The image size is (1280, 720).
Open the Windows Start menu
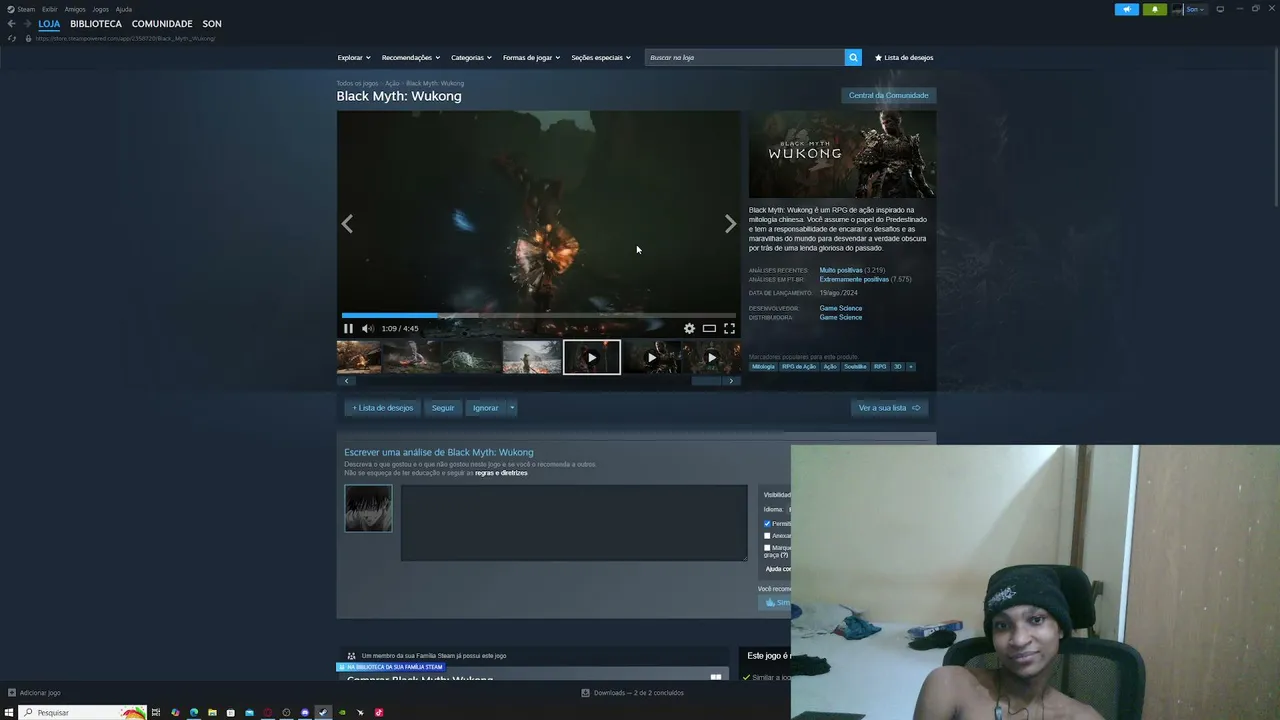point(9,712)
